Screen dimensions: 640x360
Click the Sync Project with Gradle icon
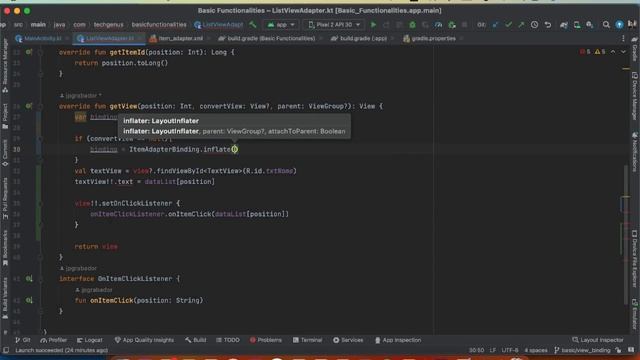tap(564, 25)
